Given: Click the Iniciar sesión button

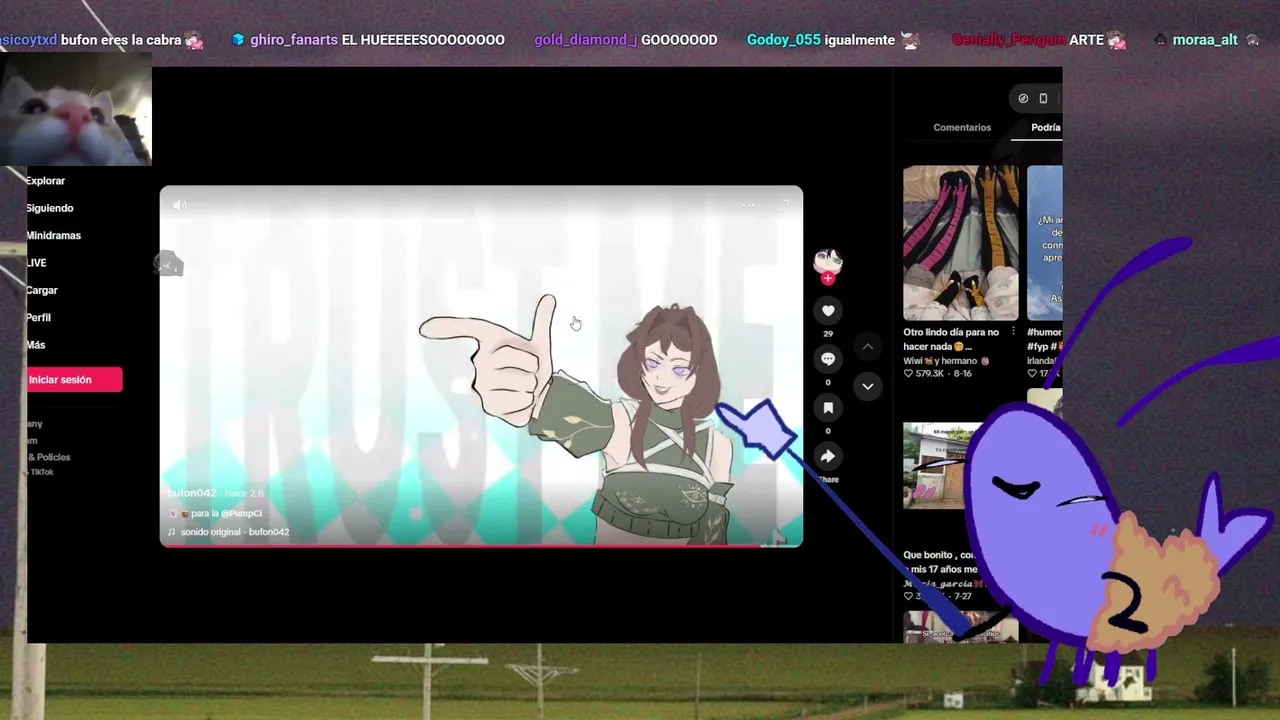Looking at the screenshot, I should tap(74, 380).
